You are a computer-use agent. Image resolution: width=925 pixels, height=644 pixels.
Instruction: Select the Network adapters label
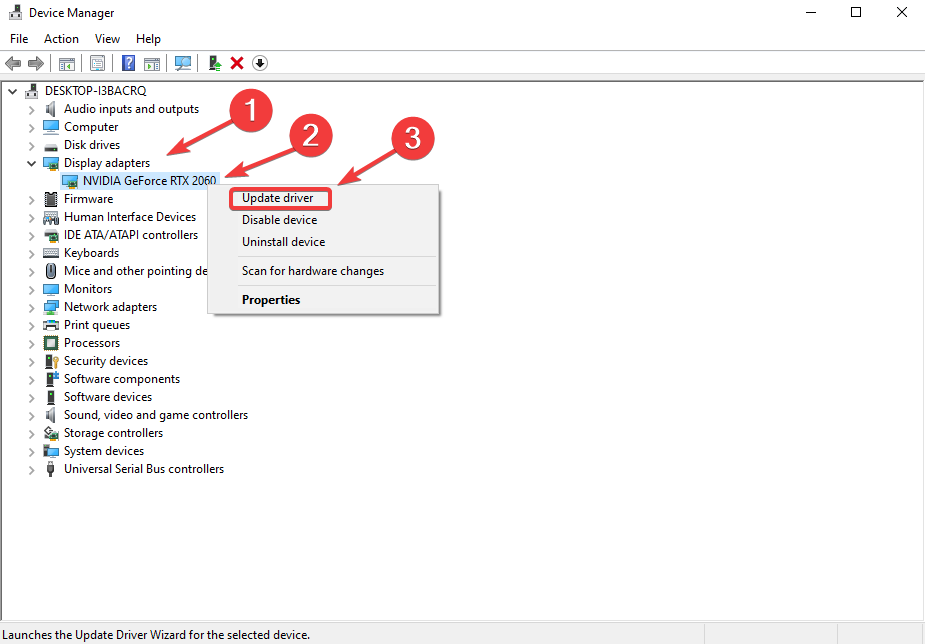[x=111, y=307]
